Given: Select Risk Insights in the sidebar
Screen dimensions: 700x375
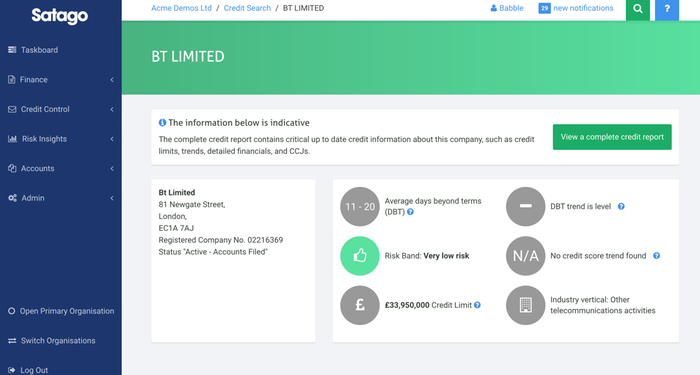Looking at the screenshot, I should tap(44, 139).
